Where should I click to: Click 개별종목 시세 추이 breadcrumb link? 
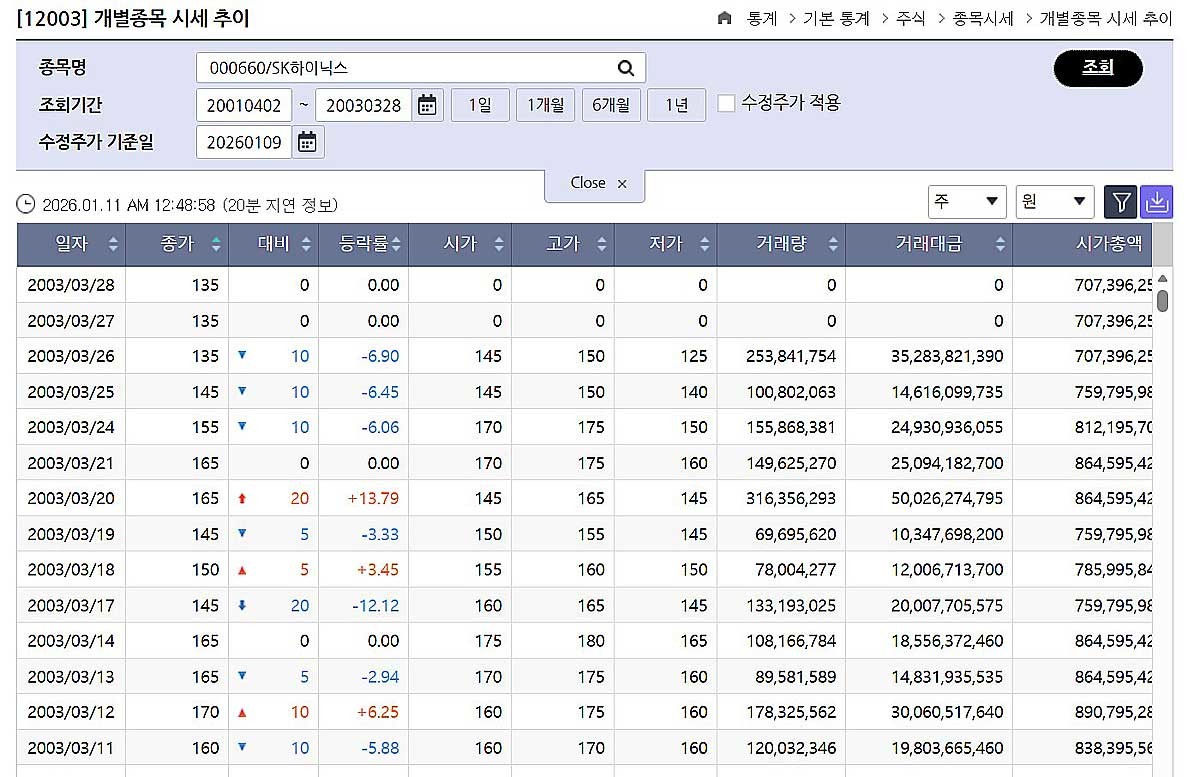(x=1106, y=18)
